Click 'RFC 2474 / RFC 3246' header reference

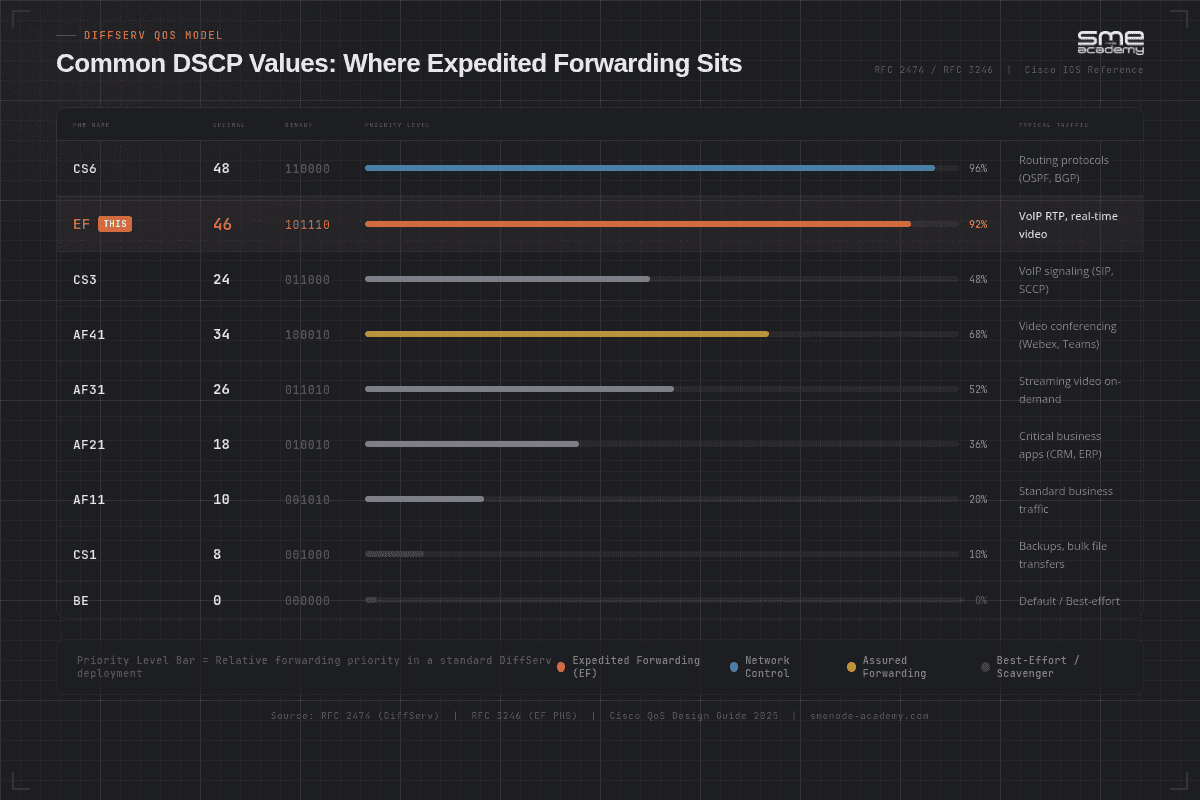[x=934, y=70]
